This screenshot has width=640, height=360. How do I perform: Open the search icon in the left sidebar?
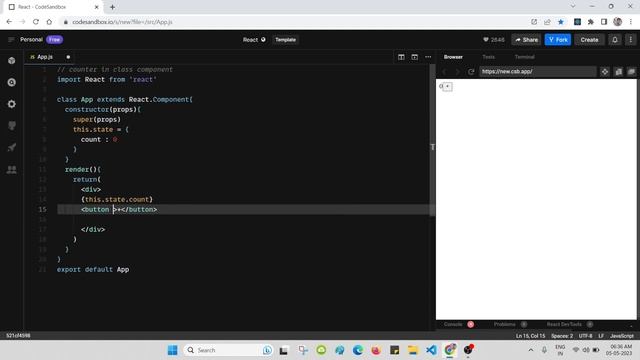tap(12, 82)
